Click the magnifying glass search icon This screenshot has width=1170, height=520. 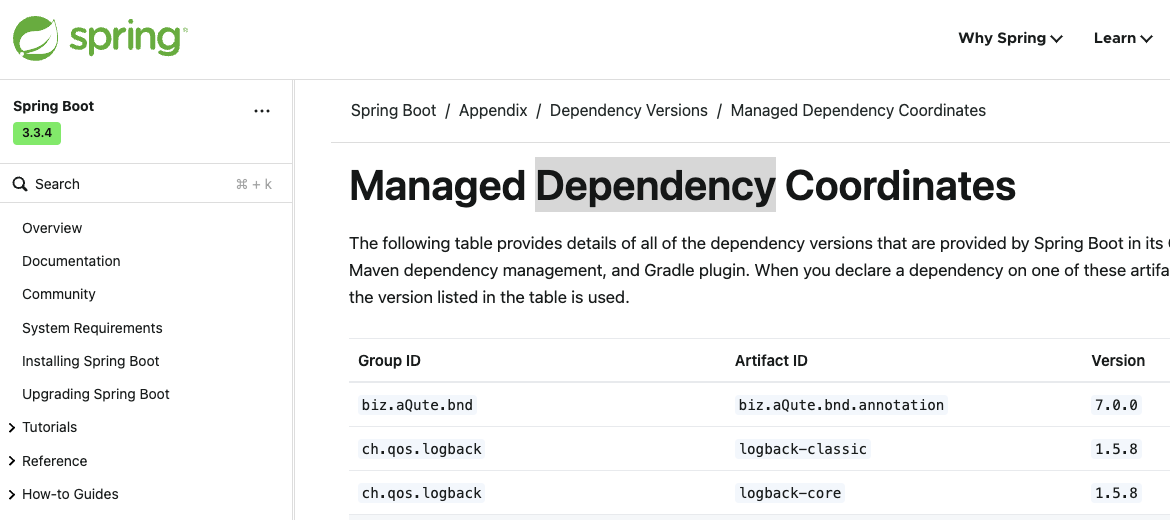(20, 184)
